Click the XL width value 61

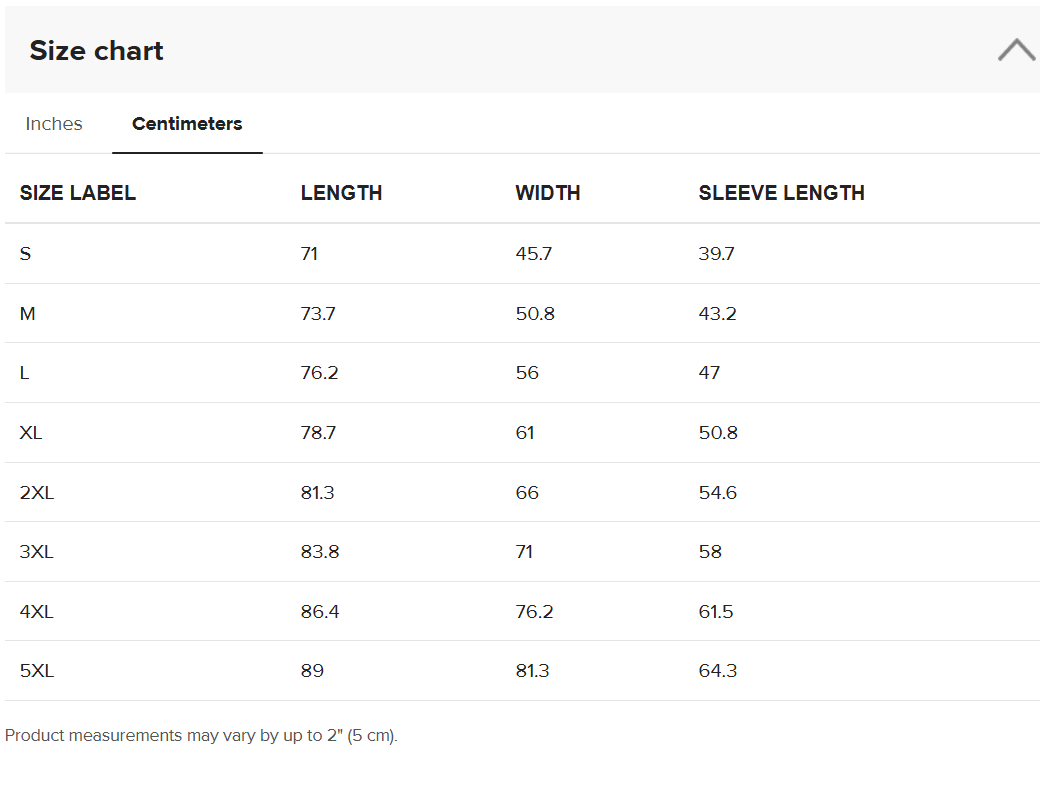tap(525, 433)
